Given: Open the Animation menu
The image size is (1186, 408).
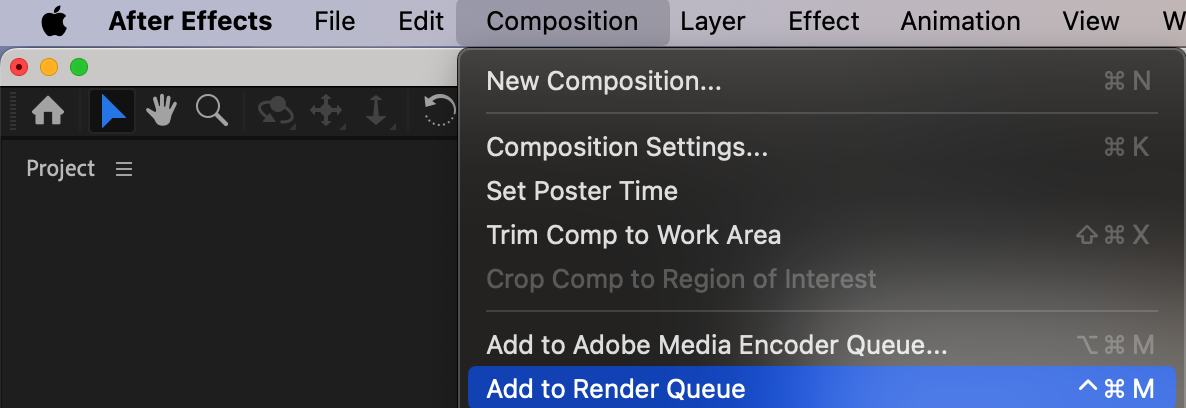Looking at the screenshot, I should pyautogui.click(x=960, y=21).
